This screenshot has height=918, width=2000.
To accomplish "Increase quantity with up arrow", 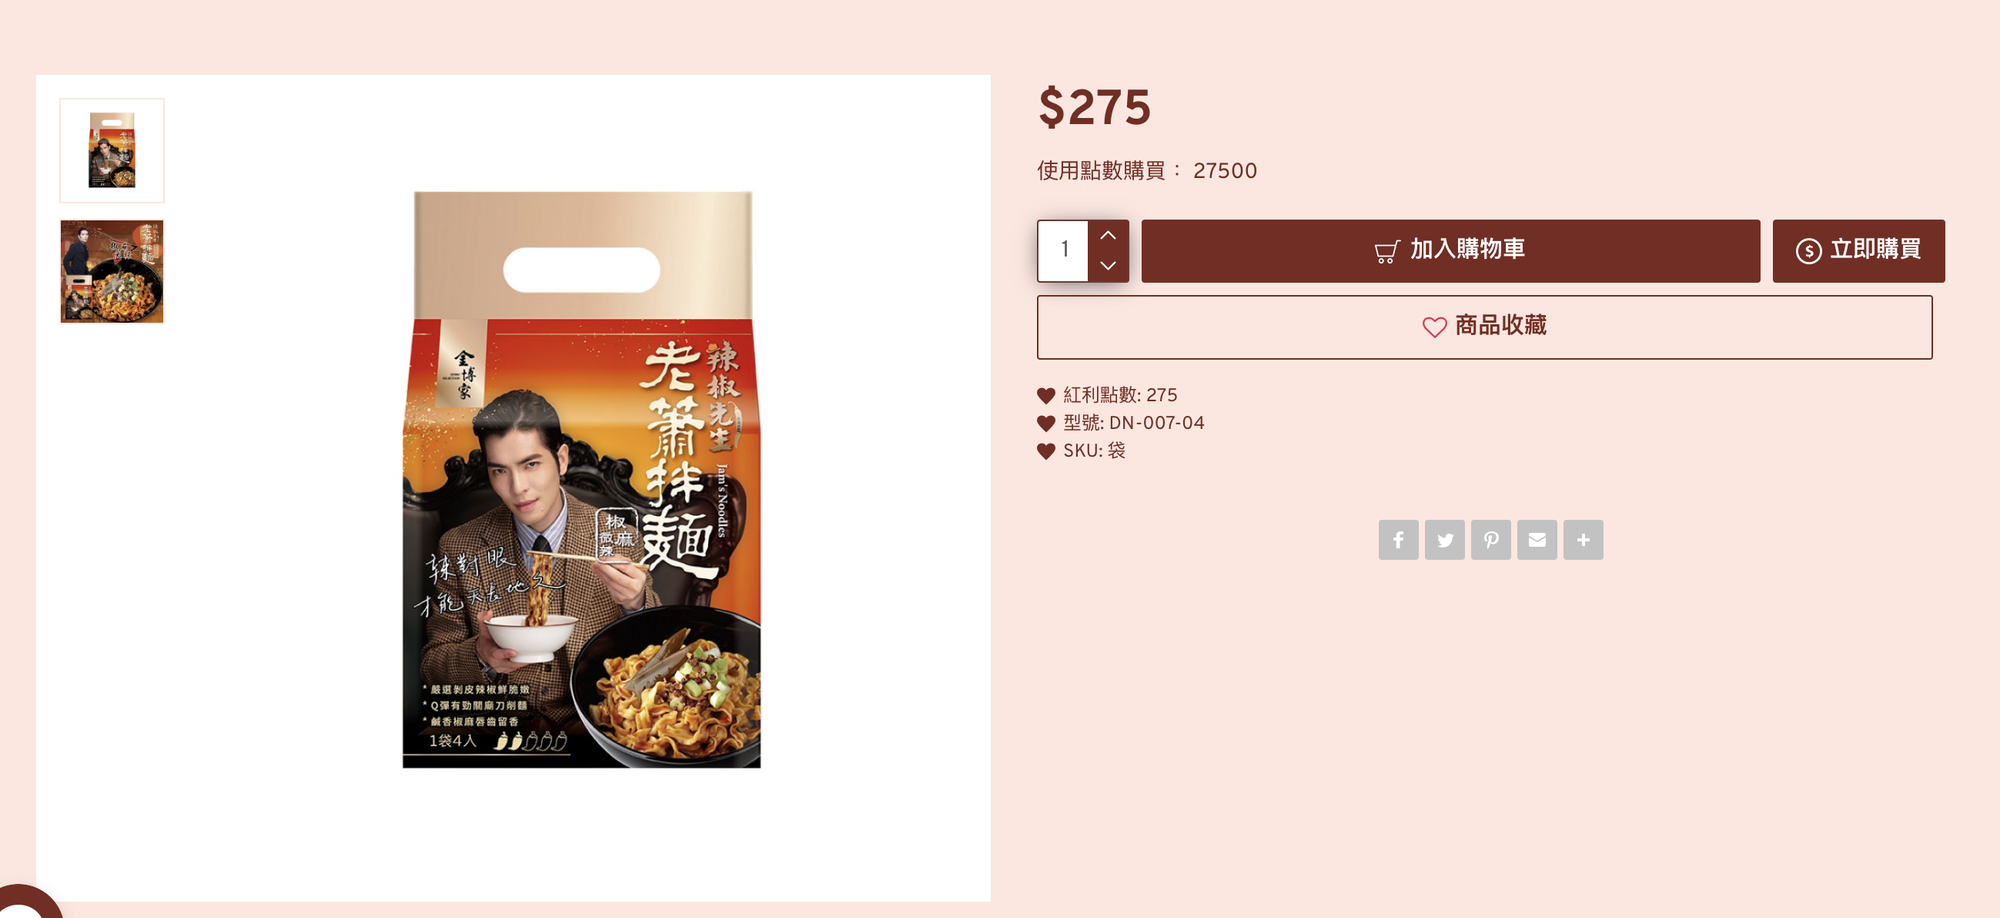I will pos(1108,235).
